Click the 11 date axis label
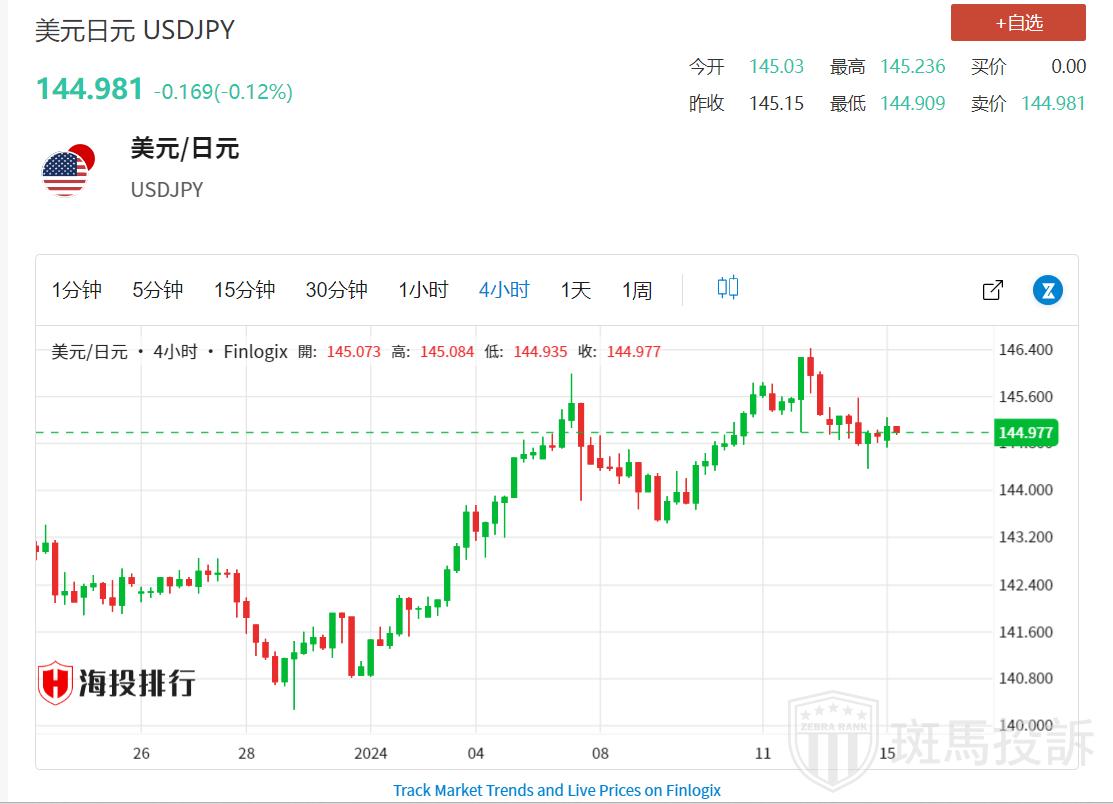Viewport: 1113px width, 804px height. [763, 754]
